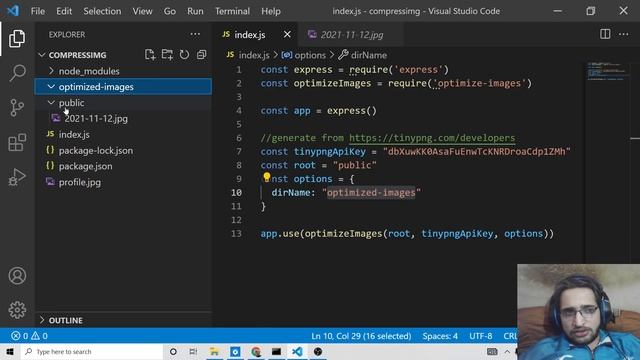Expand the OUTLINE section
The height and width of the screenshot is (360, 640).
123,320
